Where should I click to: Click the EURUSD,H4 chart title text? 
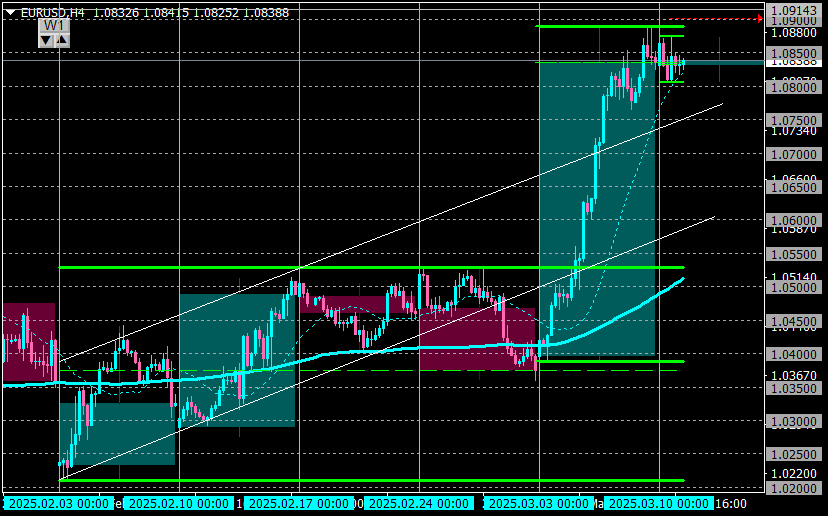(53, 13)
